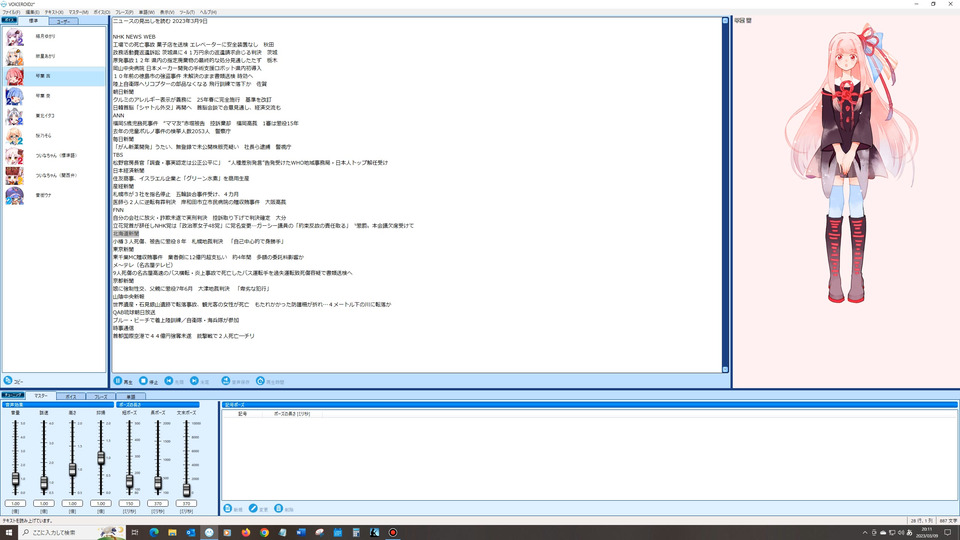
Task: Click the character illustration in the right panel
Action: pos(849,162)
